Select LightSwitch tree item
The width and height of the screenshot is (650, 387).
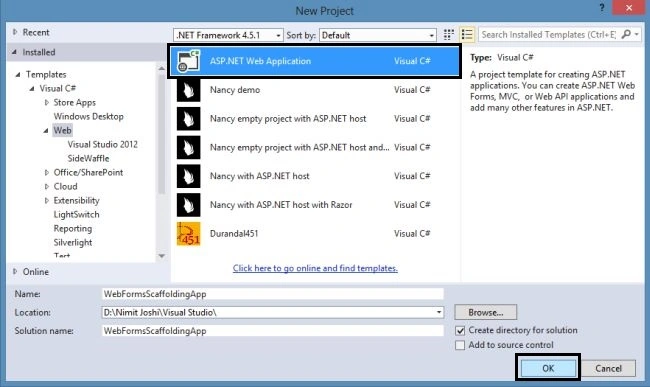click(76, 215)
